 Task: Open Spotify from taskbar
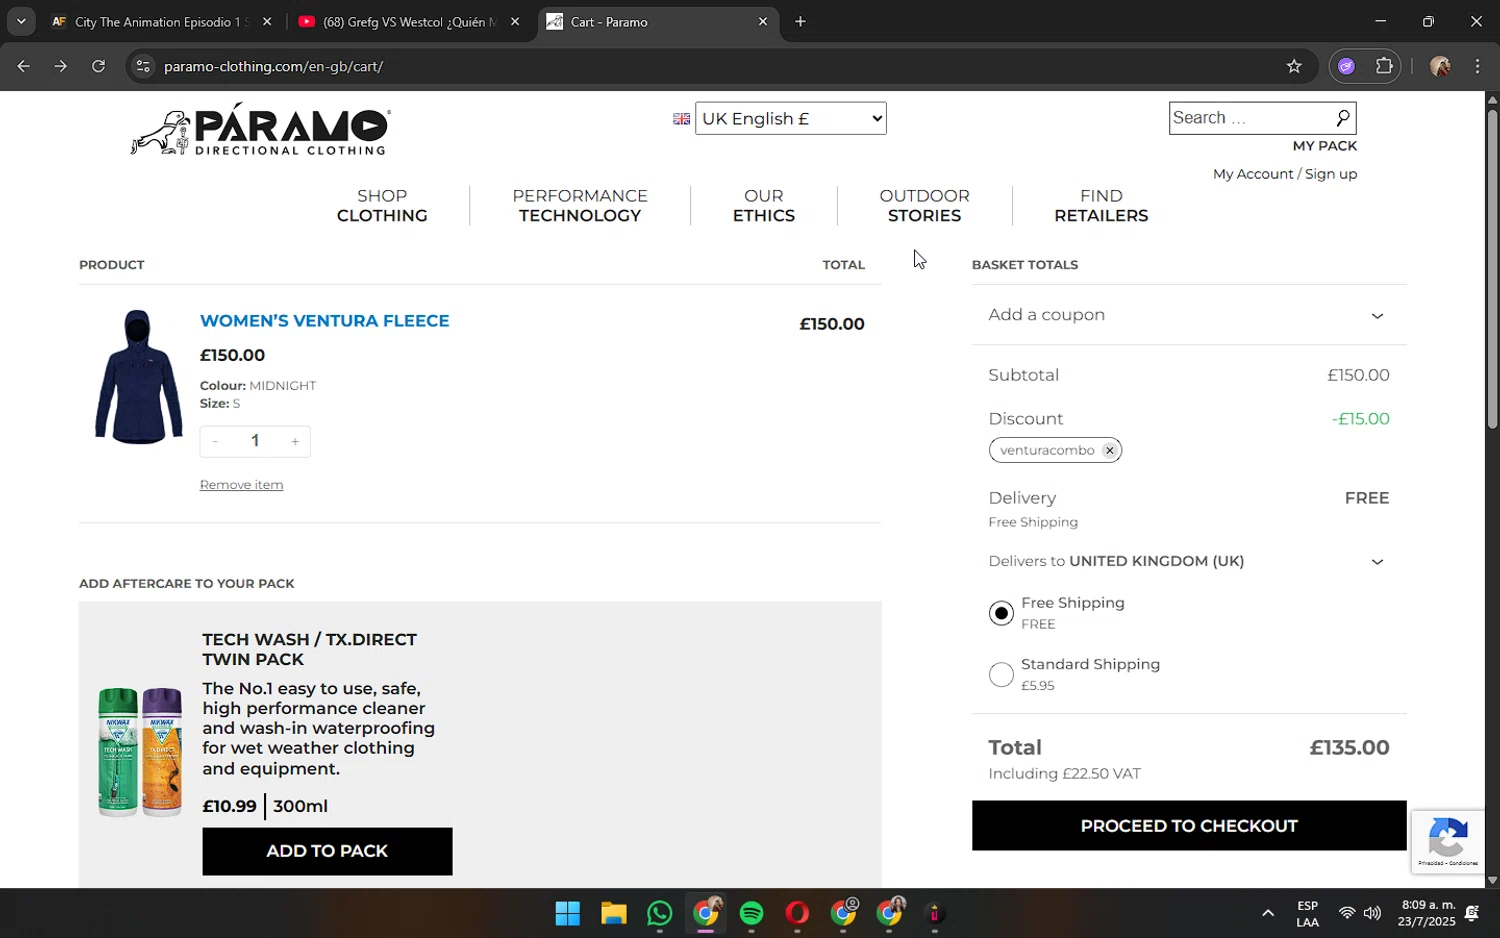(x=751, y=914)
